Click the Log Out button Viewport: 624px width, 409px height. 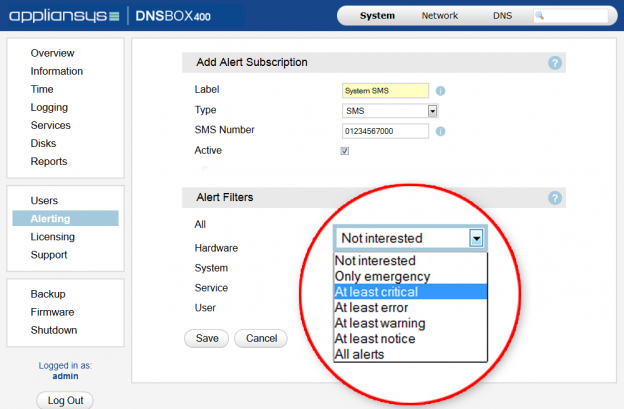[65, 400]
